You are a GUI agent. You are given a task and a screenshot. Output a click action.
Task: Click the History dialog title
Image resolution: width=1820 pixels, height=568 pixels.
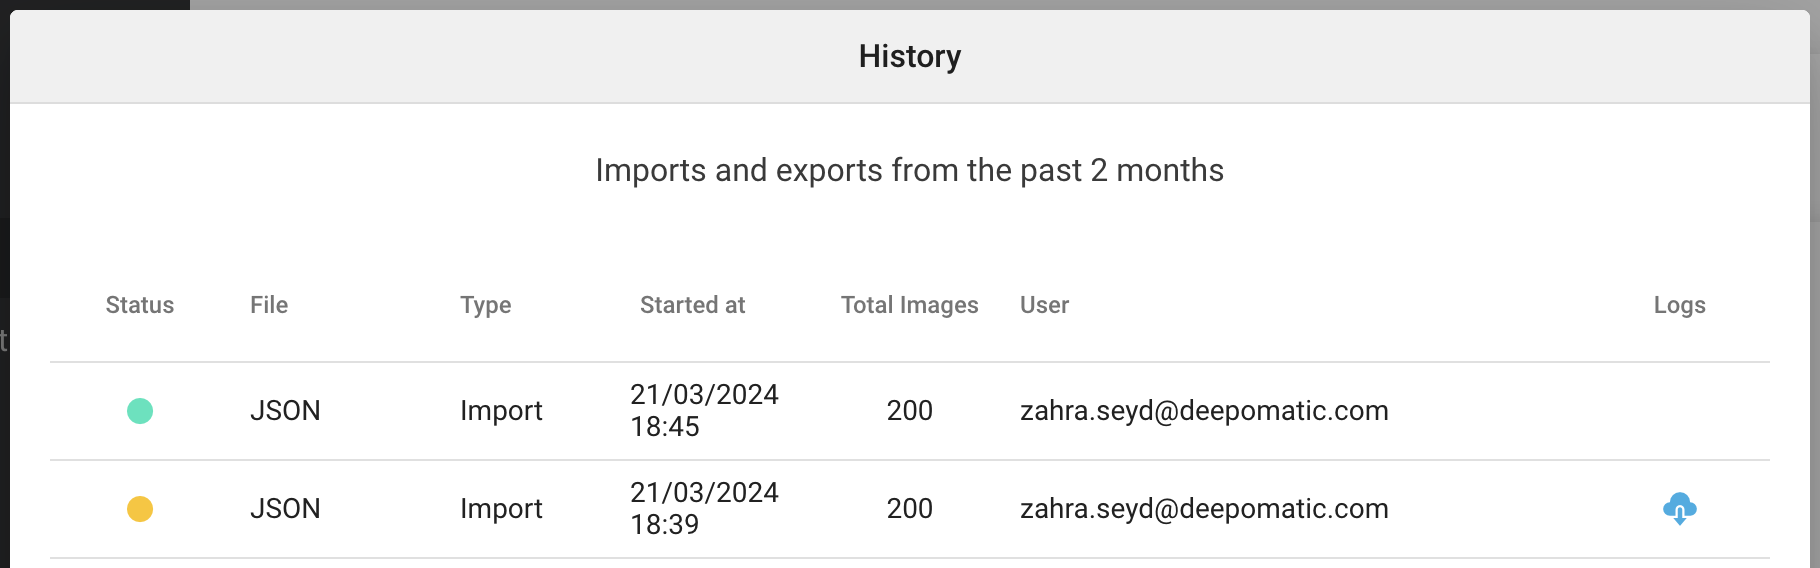909,57
